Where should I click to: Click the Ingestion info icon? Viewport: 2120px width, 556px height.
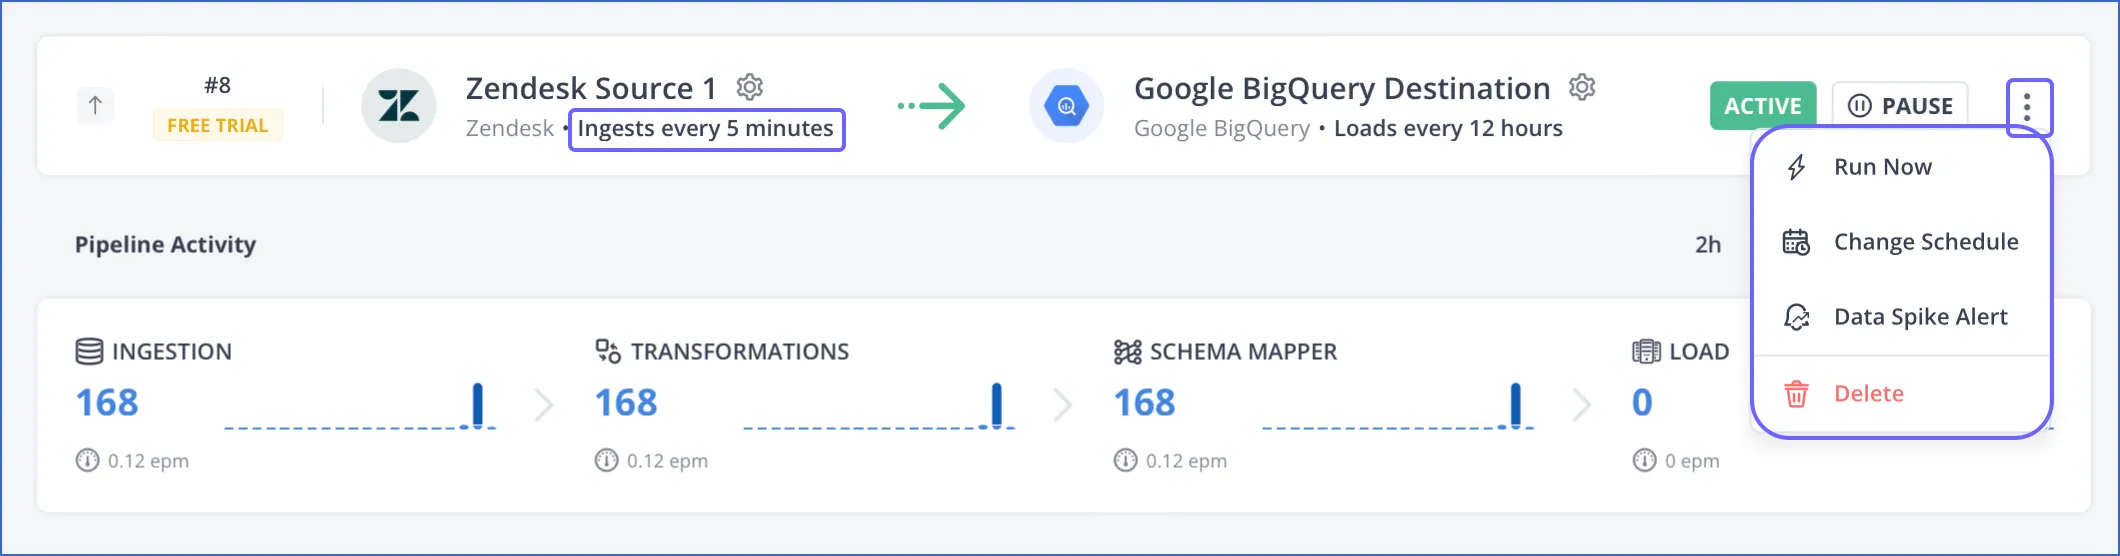coord(88,460)
